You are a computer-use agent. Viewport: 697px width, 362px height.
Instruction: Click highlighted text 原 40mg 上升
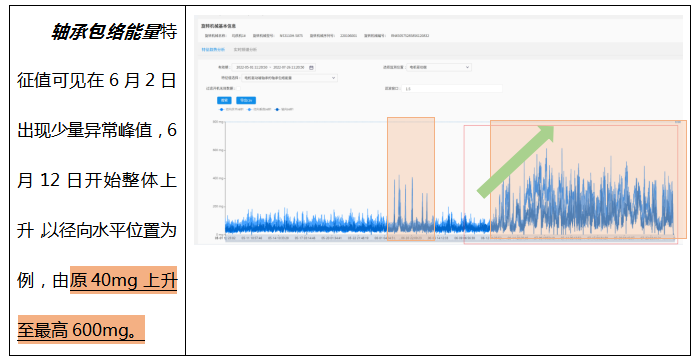(124, 281)
